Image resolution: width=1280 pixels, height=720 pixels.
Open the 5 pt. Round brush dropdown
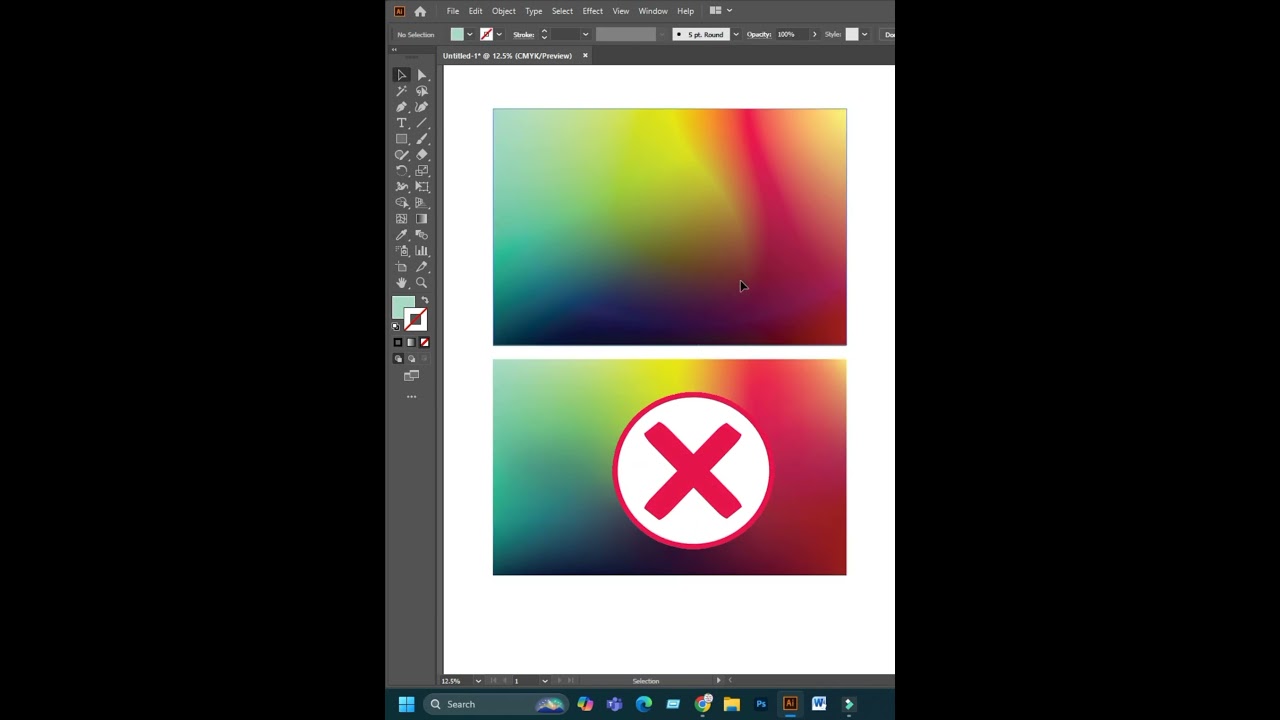[736, 35]
